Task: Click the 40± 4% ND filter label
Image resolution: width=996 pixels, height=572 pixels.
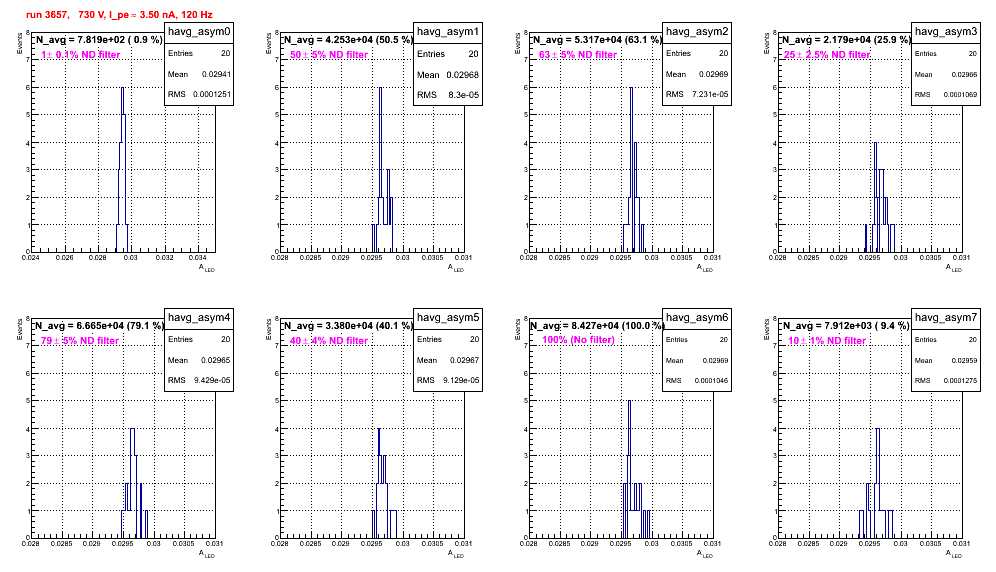Action: (x=329, y=341)
